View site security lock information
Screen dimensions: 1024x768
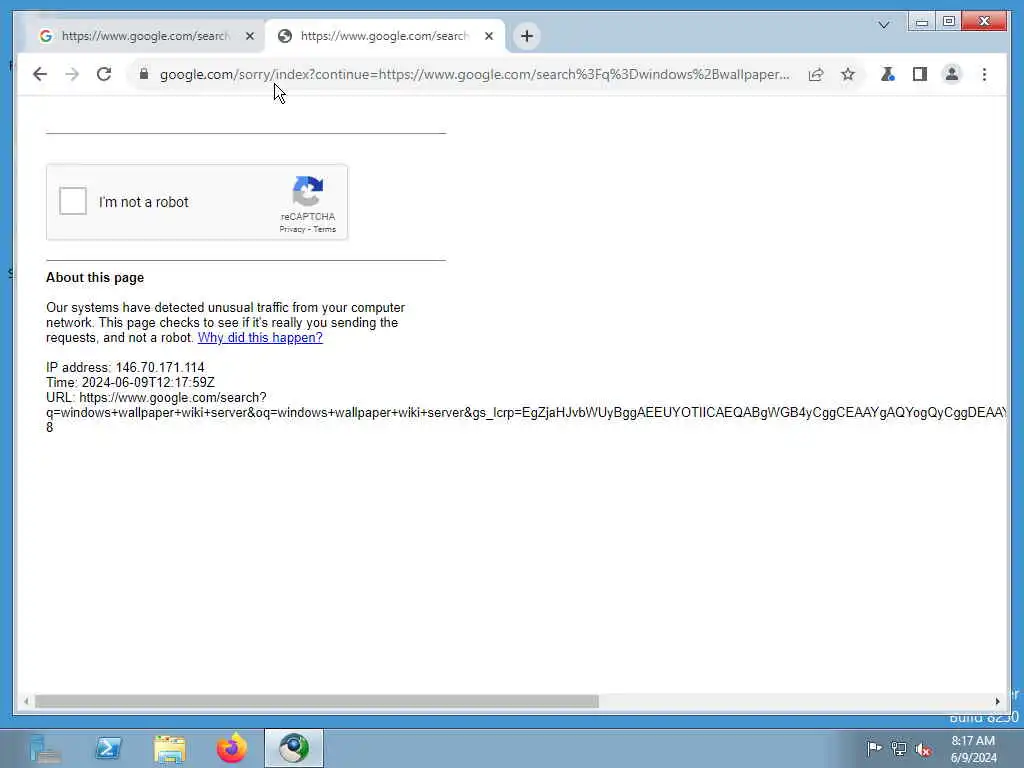click(144, 74)
